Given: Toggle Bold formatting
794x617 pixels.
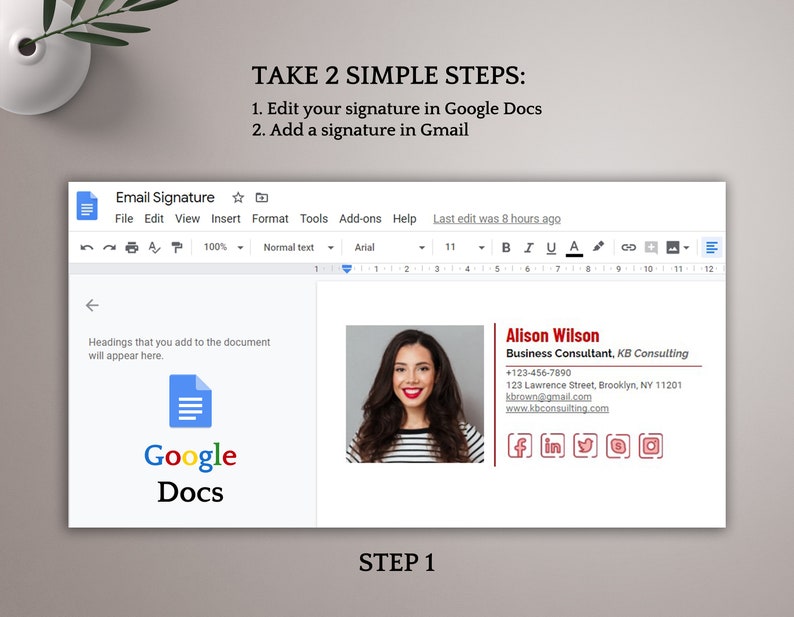Looking at the screenshot, I should pos(506,248).
